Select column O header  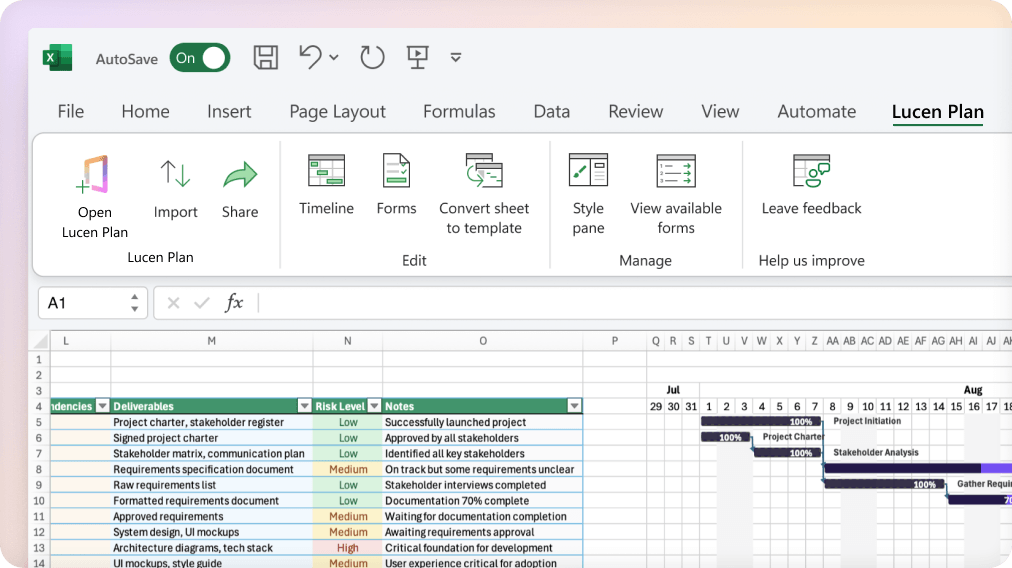point(483,341)
